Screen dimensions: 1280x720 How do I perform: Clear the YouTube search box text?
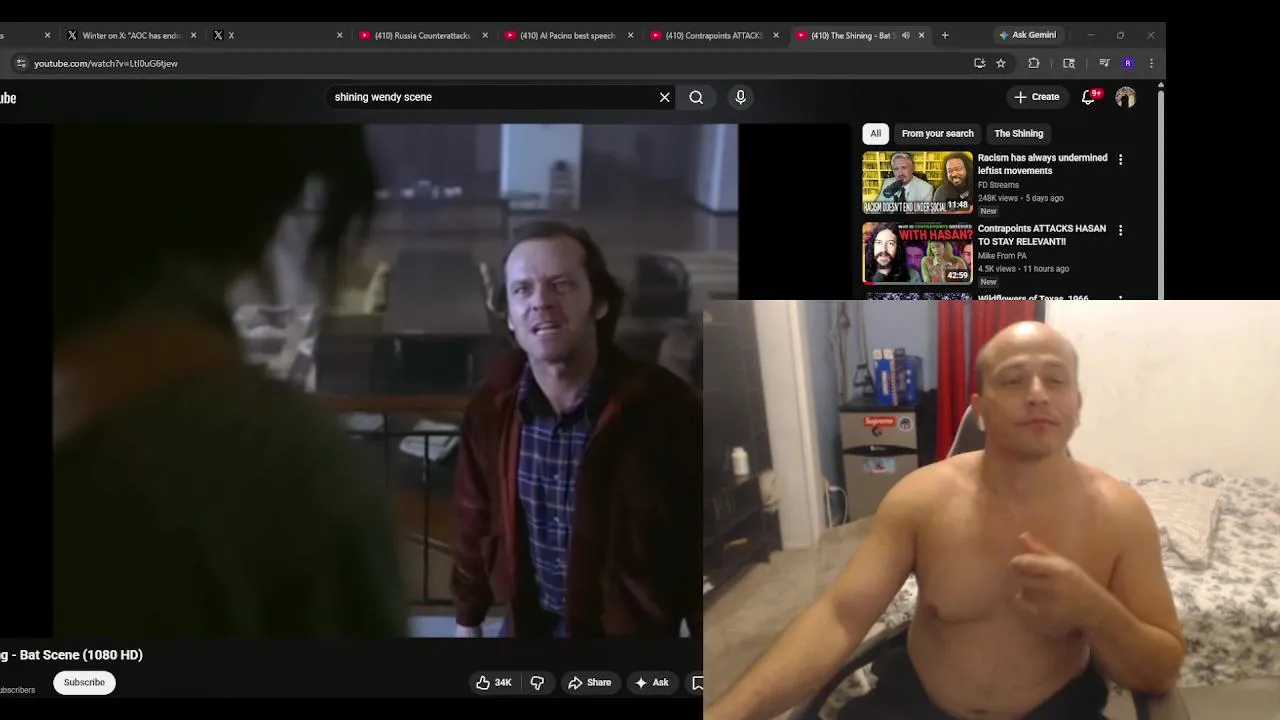point(664,97)
